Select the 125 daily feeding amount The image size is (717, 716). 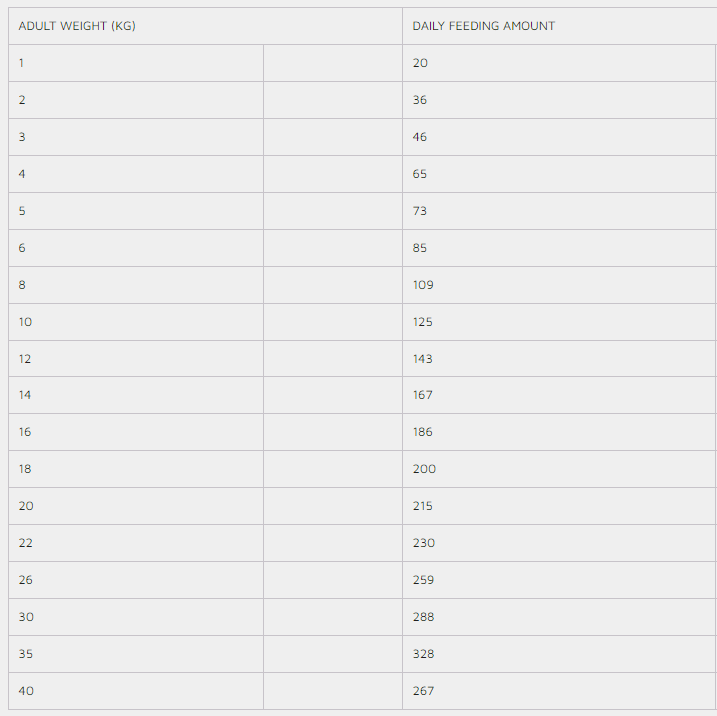[423, 322]
